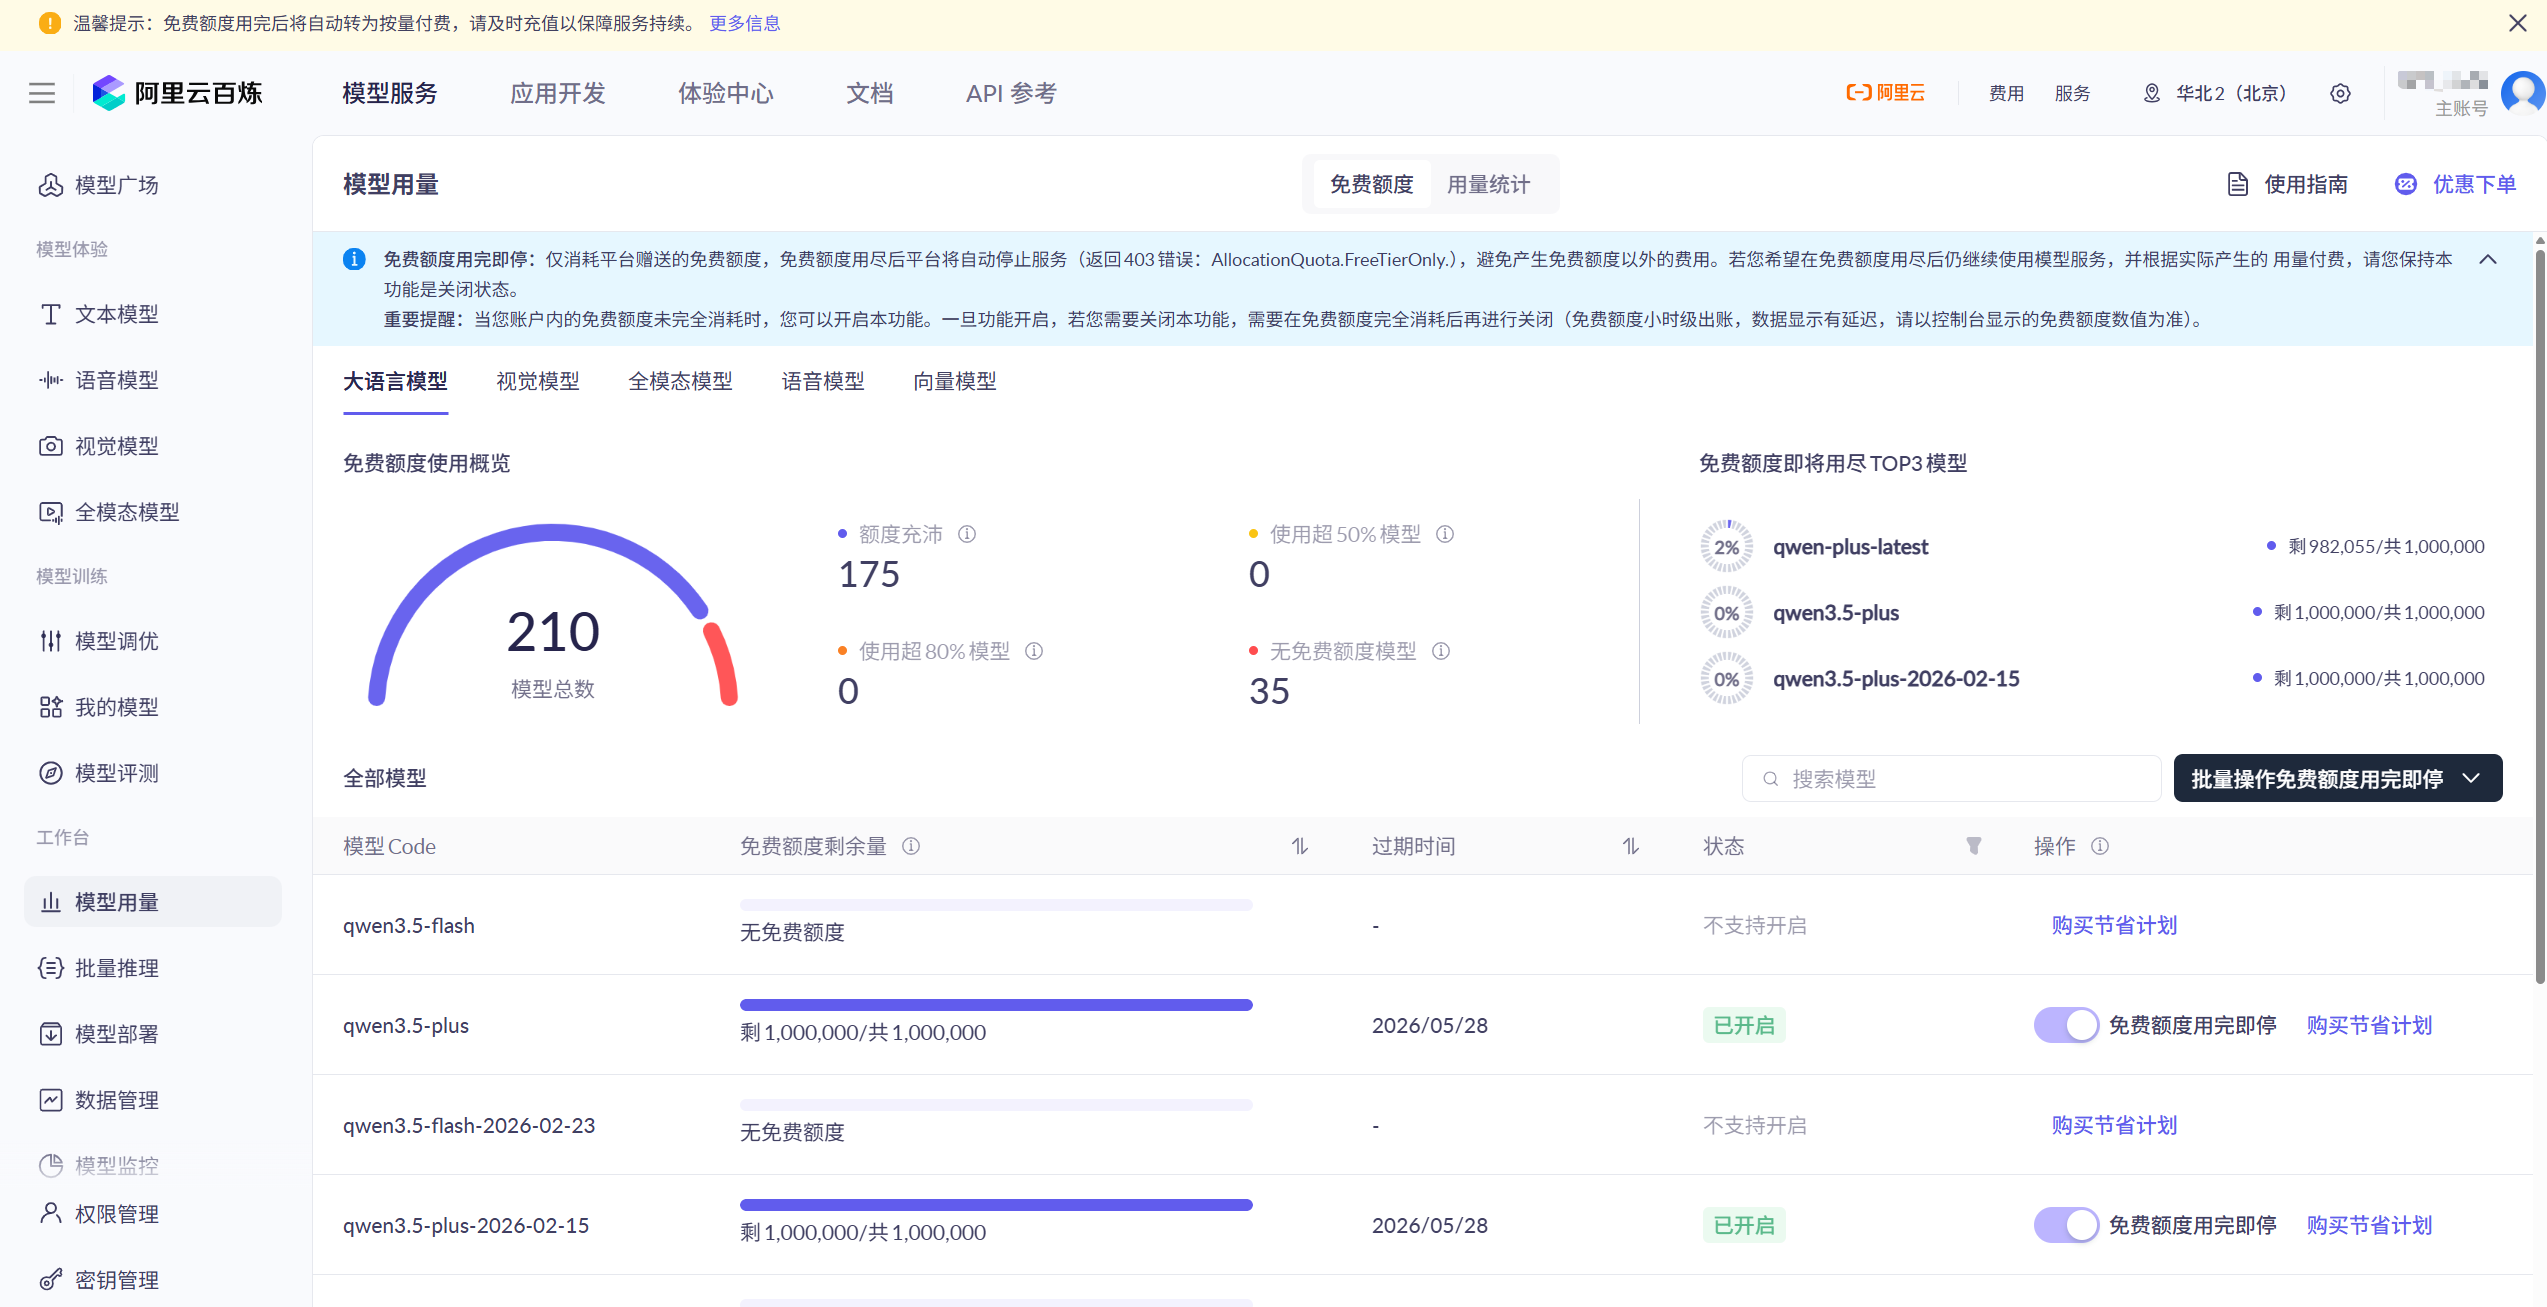Open 批量操作免费额度用完即停 dropdown

coord(2338,778)
